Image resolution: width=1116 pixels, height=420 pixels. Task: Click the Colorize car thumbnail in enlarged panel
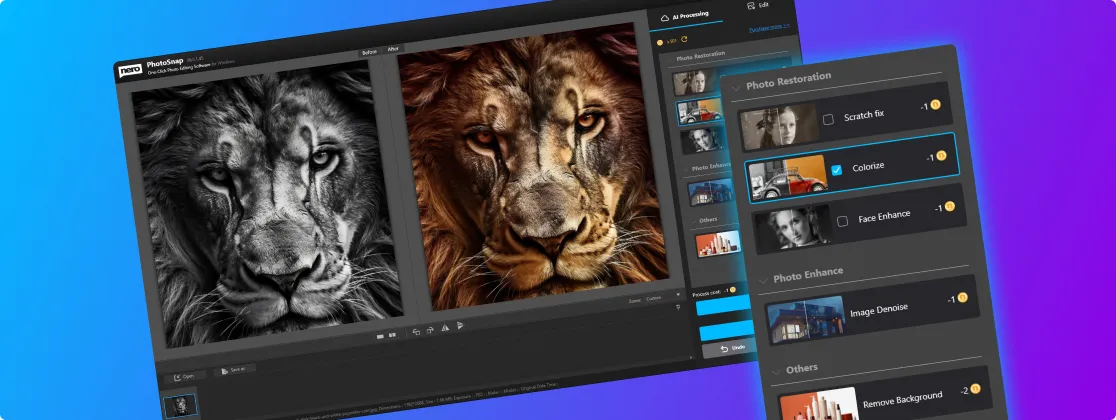click(x=788, y=177)
